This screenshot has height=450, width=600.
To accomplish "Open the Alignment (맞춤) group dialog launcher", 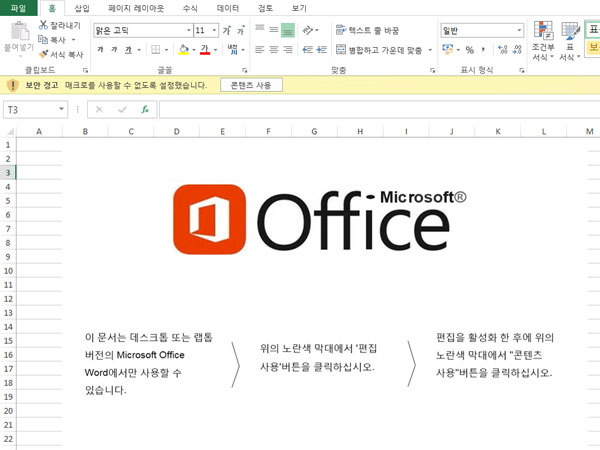I will pyautogui.click(x=432, y=70).
